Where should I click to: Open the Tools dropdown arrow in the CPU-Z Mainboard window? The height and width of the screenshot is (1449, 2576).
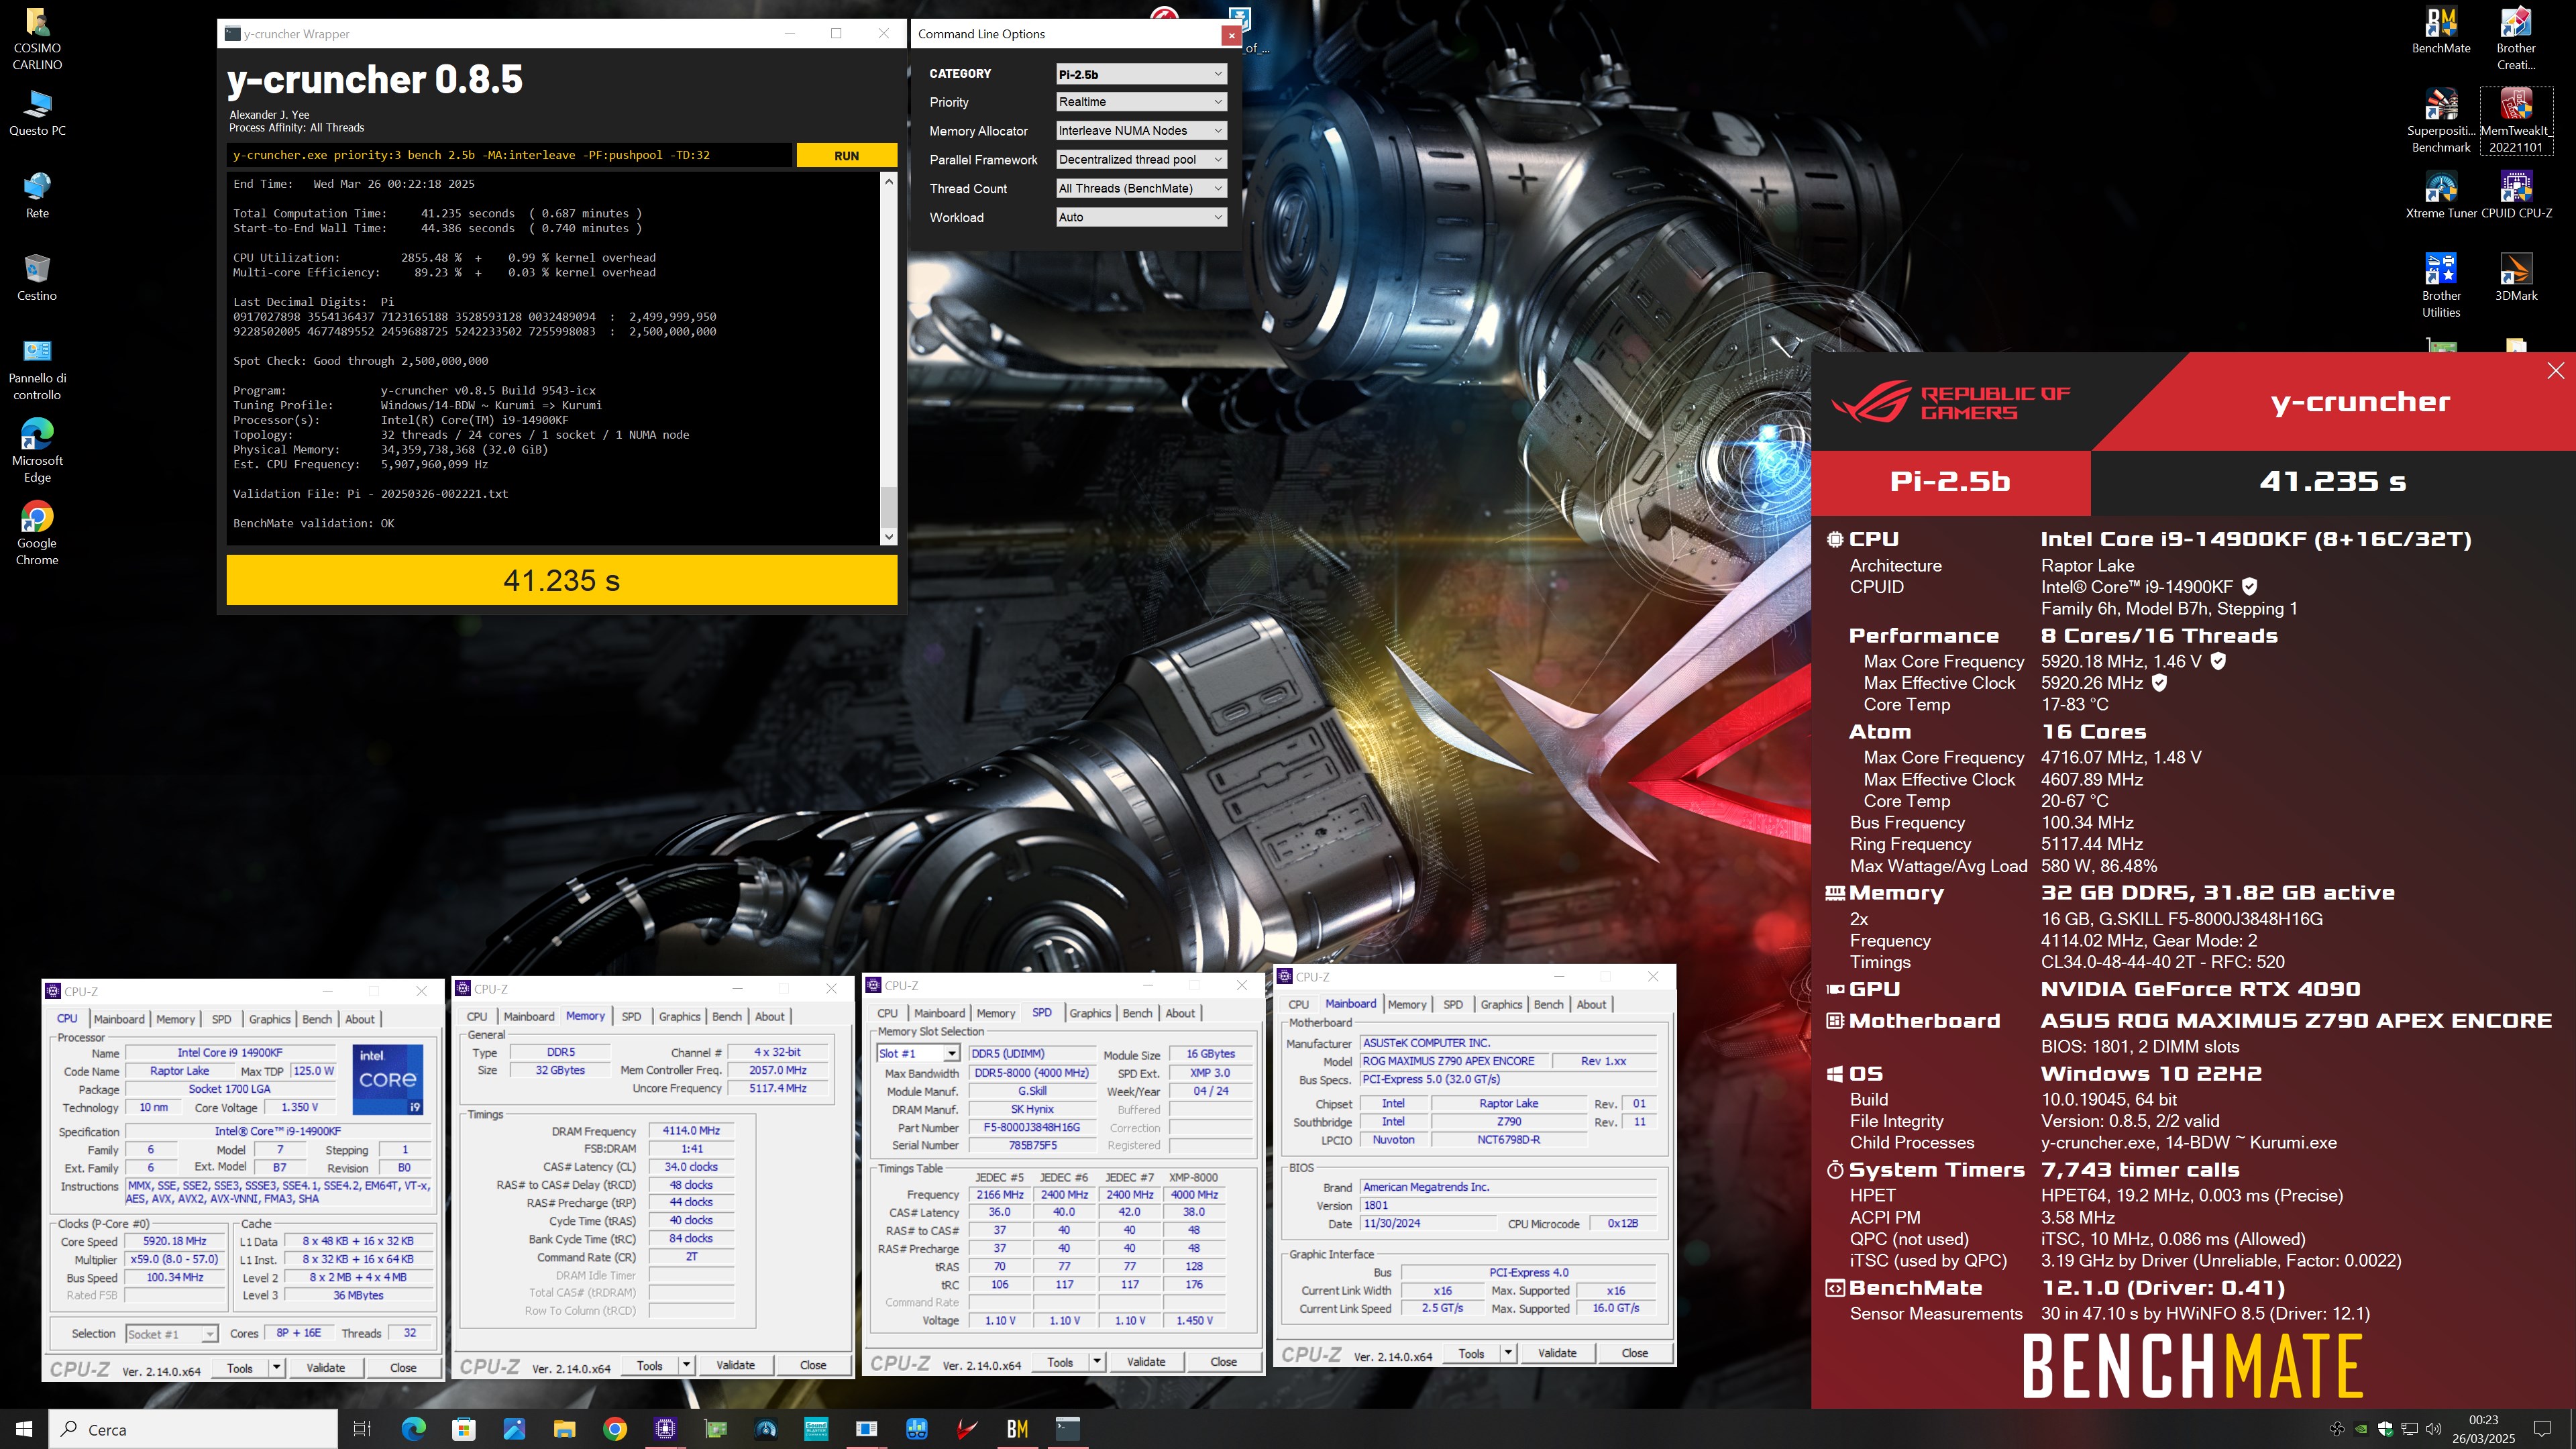coord(1508,1353)
